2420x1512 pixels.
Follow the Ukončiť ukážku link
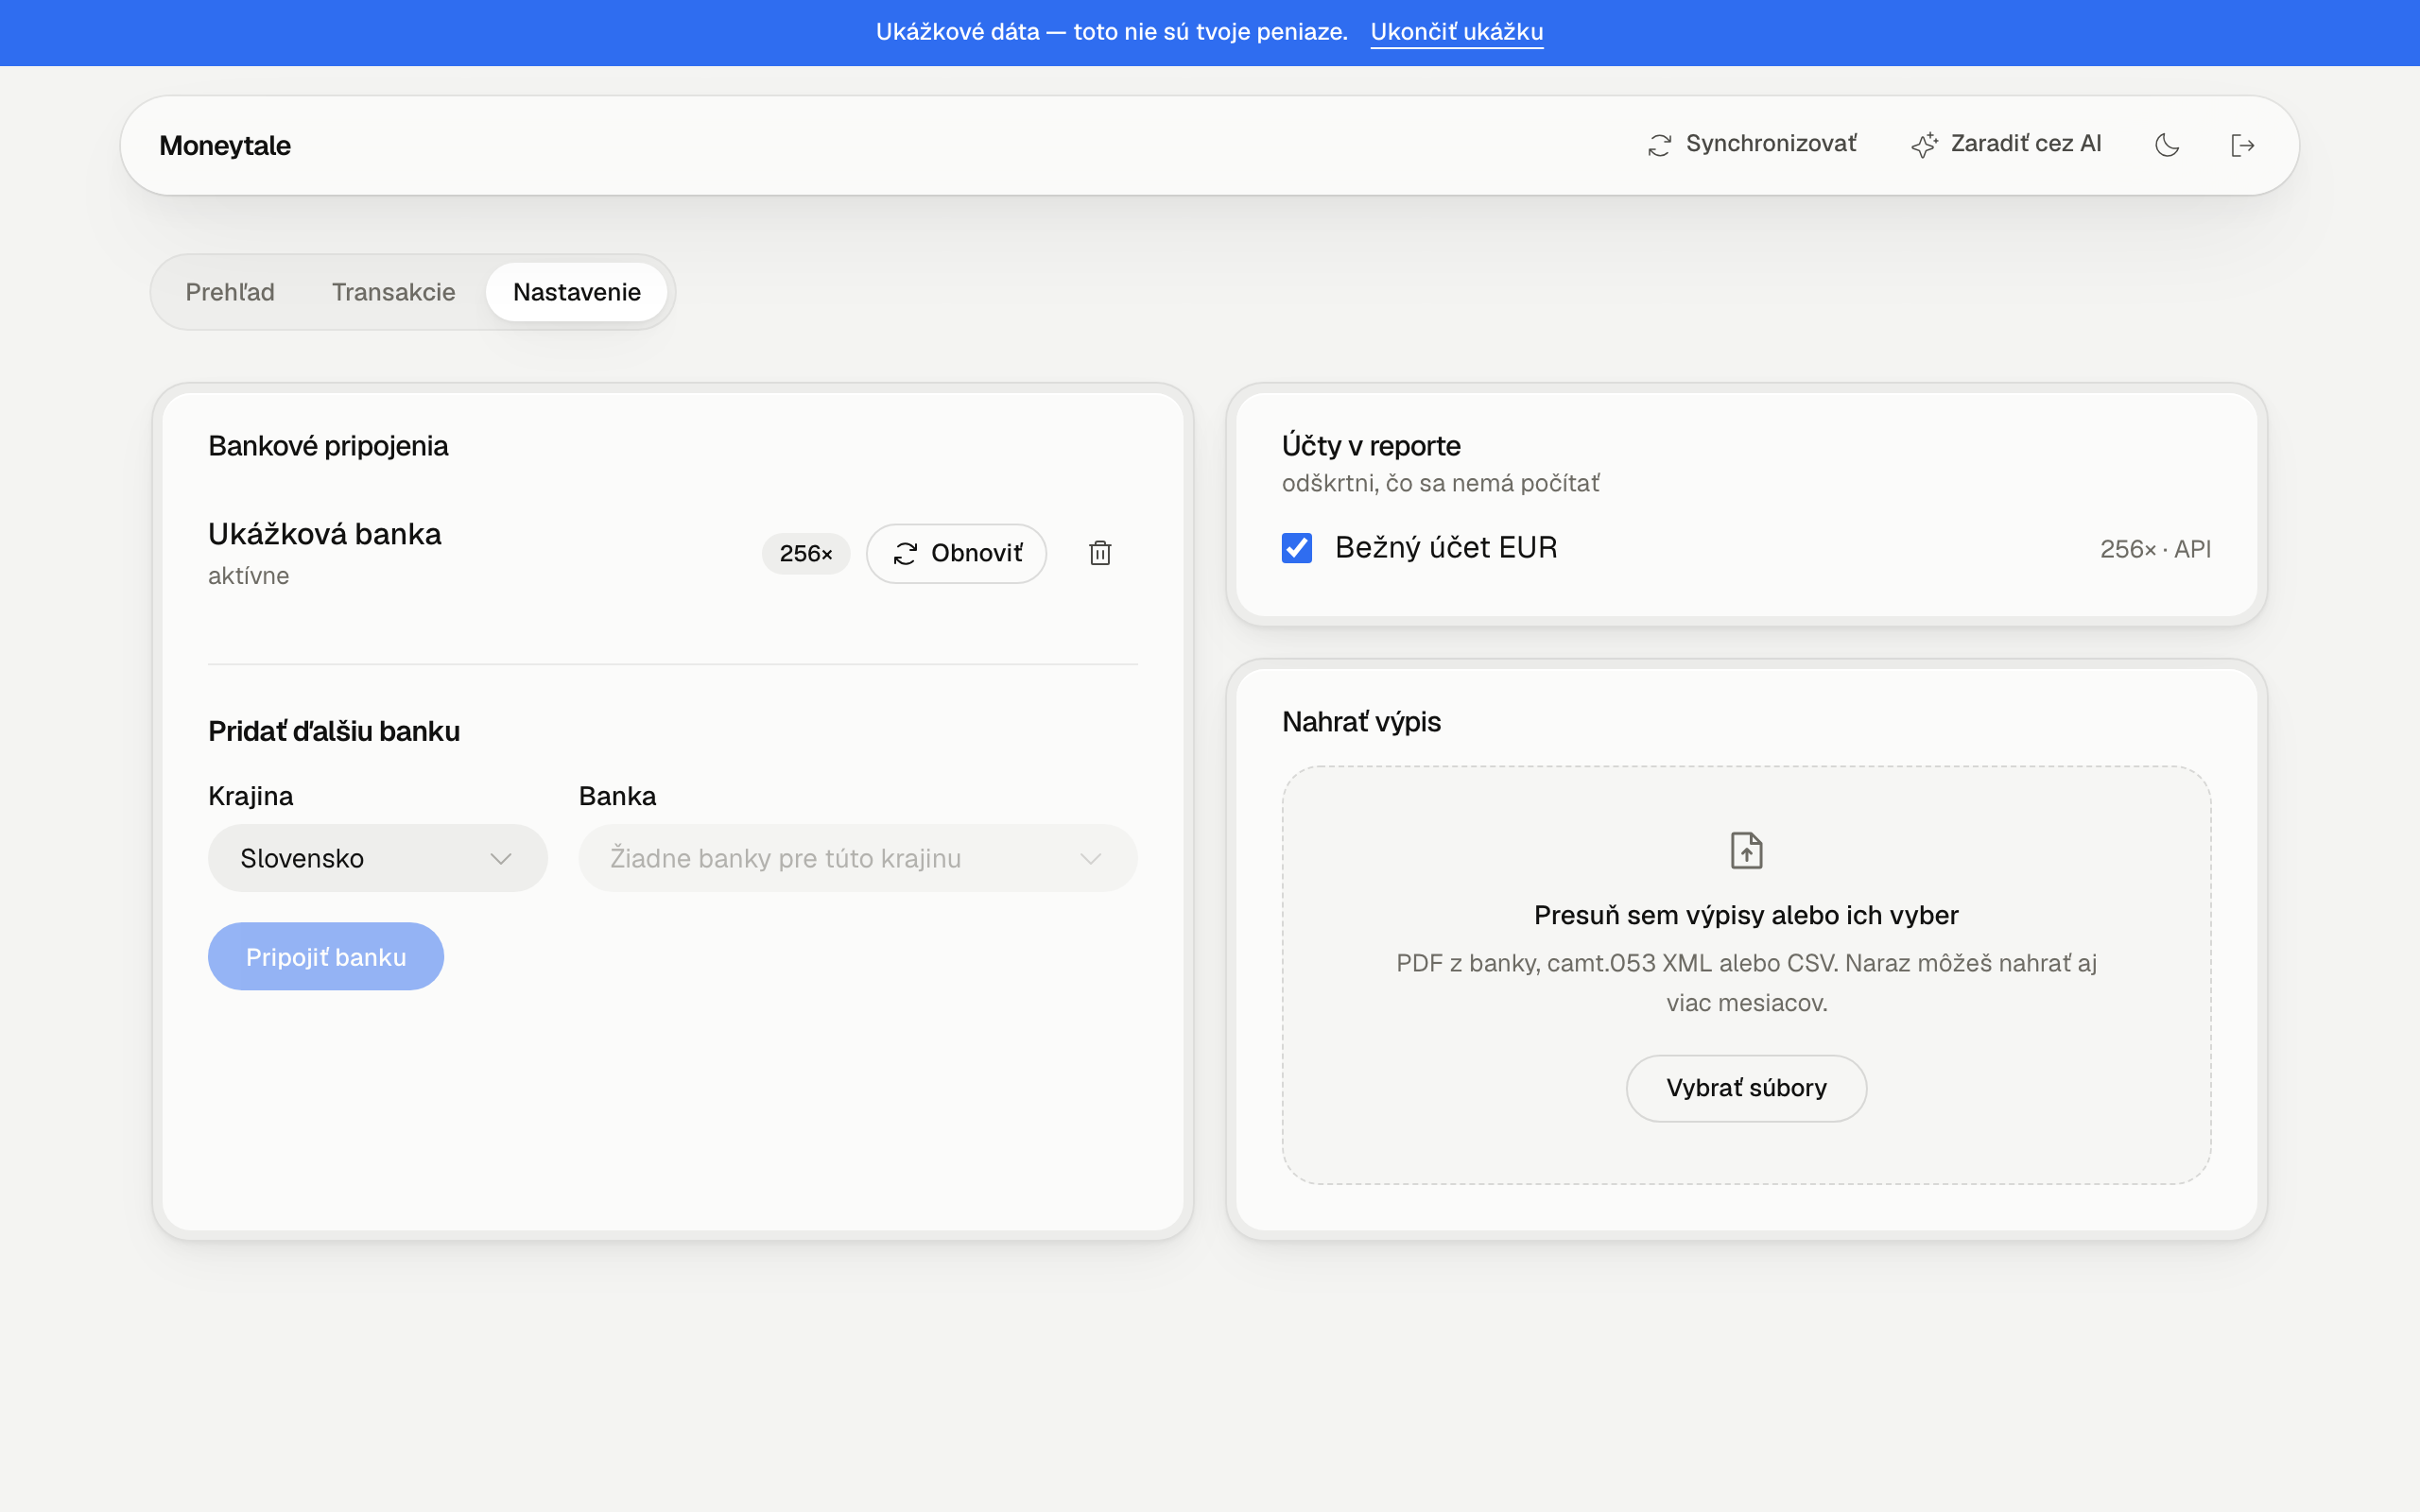tap(1457, 32)
